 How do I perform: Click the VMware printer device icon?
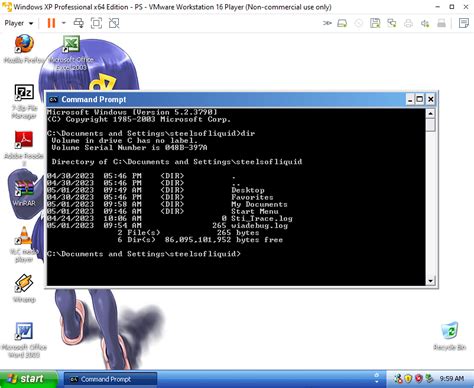pyautogui.click(x=408, y=23)
